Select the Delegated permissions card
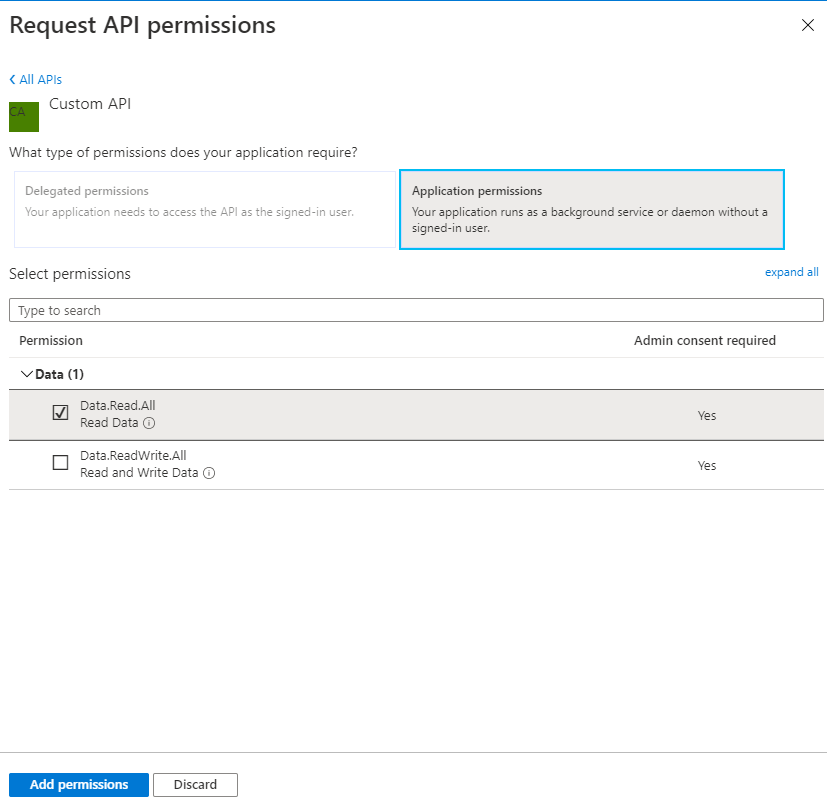Viewport: 827px width, 806px height. pyautogui.click(x=205, y=209)
